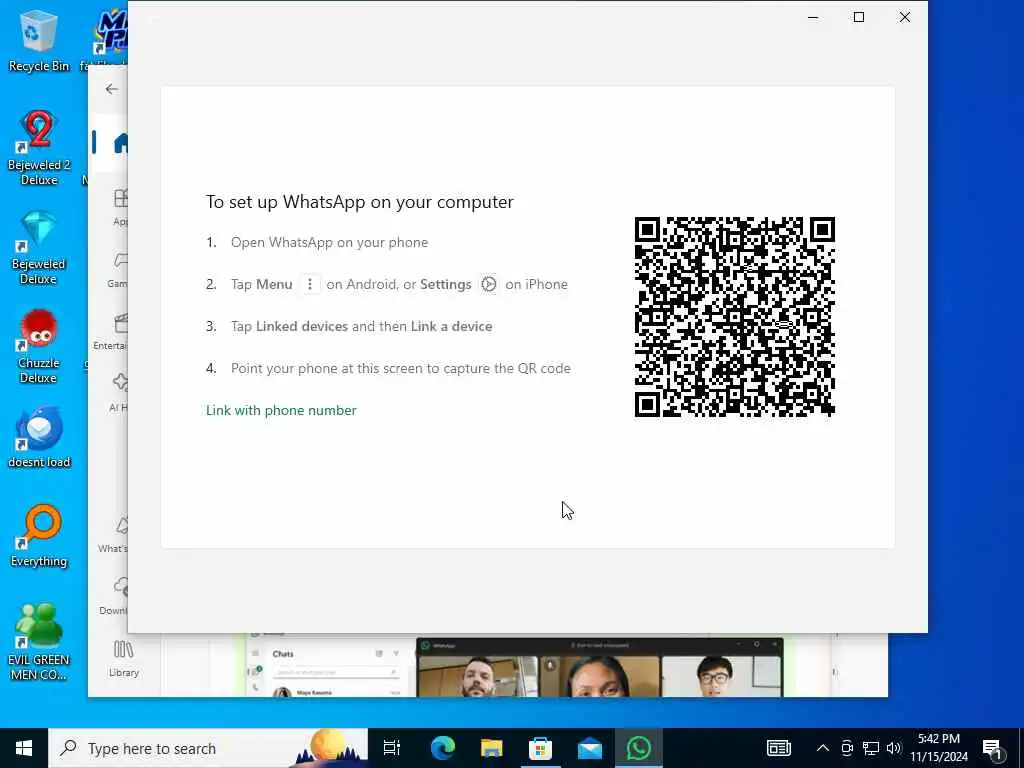1024x768 pixels.
Task: Click WhatsApp video call screenshot in Store
Action: click(x=600, y=667)
